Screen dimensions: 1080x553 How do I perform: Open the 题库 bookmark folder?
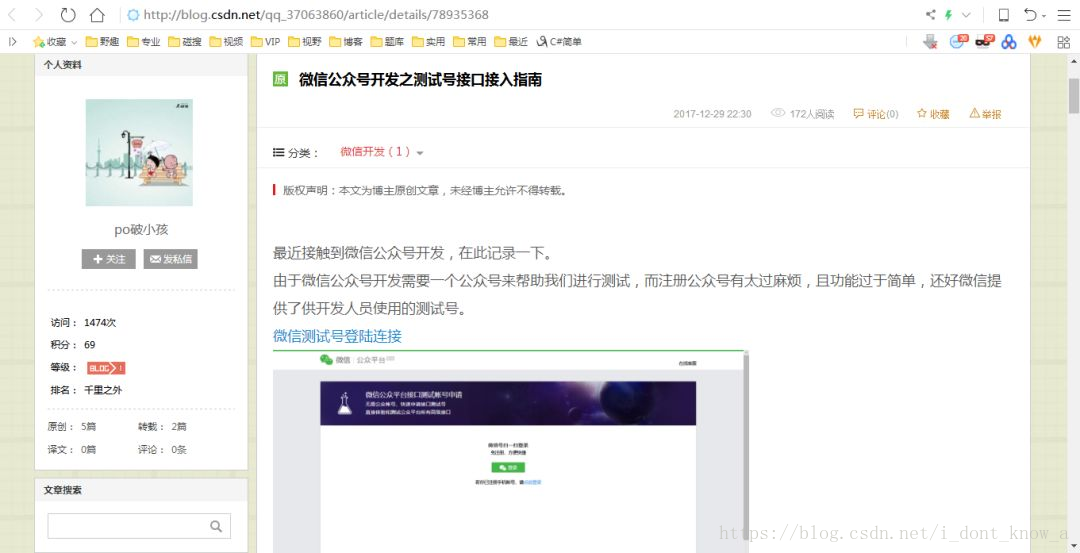pos(387,41)
